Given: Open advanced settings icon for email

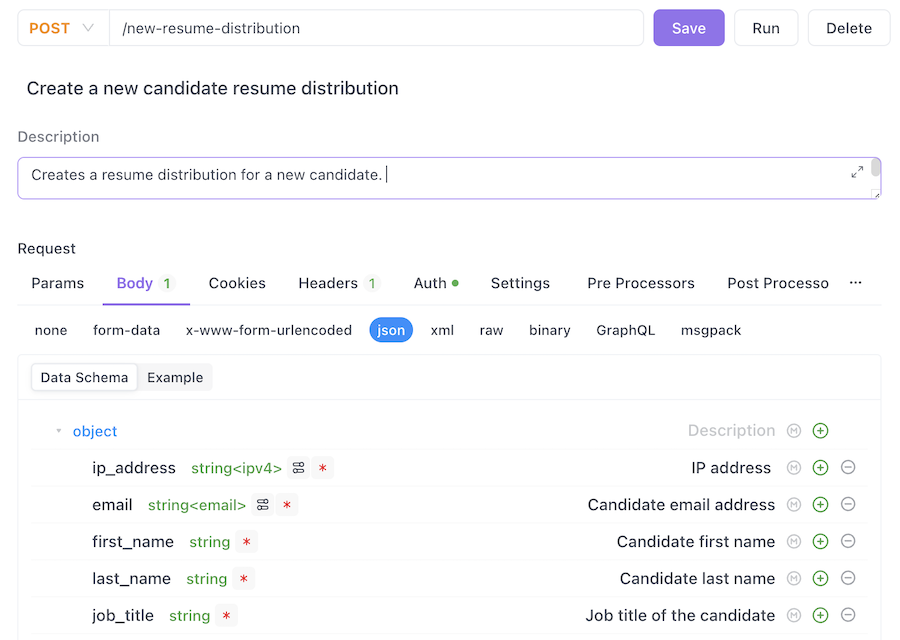Looking at the screenshot, I should [x=263, y=505].
